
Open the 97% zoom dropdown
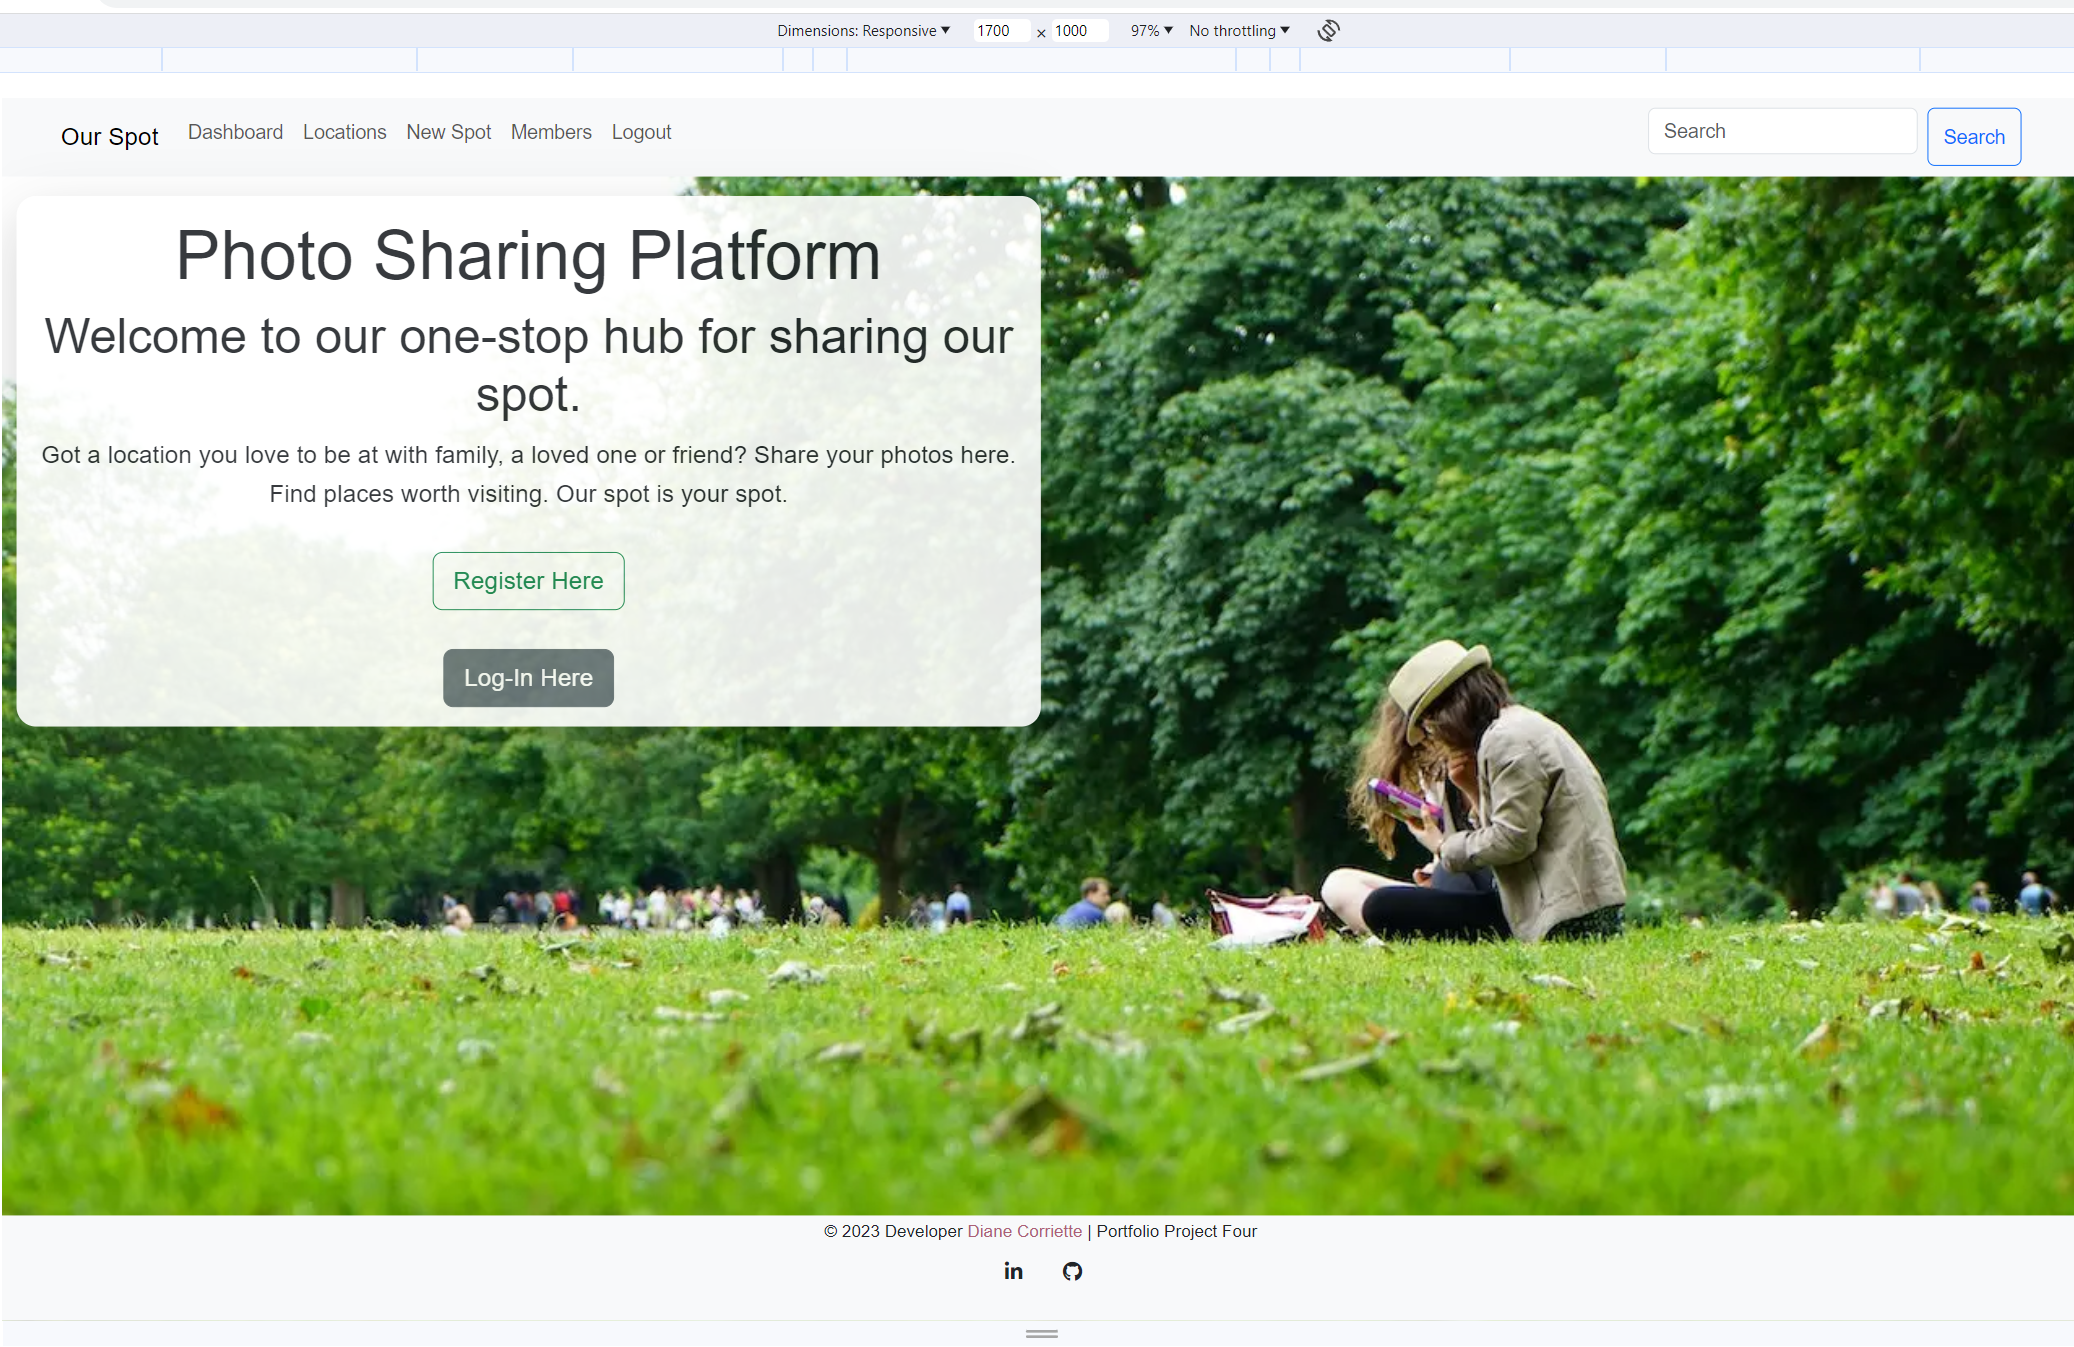(x=1151, y=31)
